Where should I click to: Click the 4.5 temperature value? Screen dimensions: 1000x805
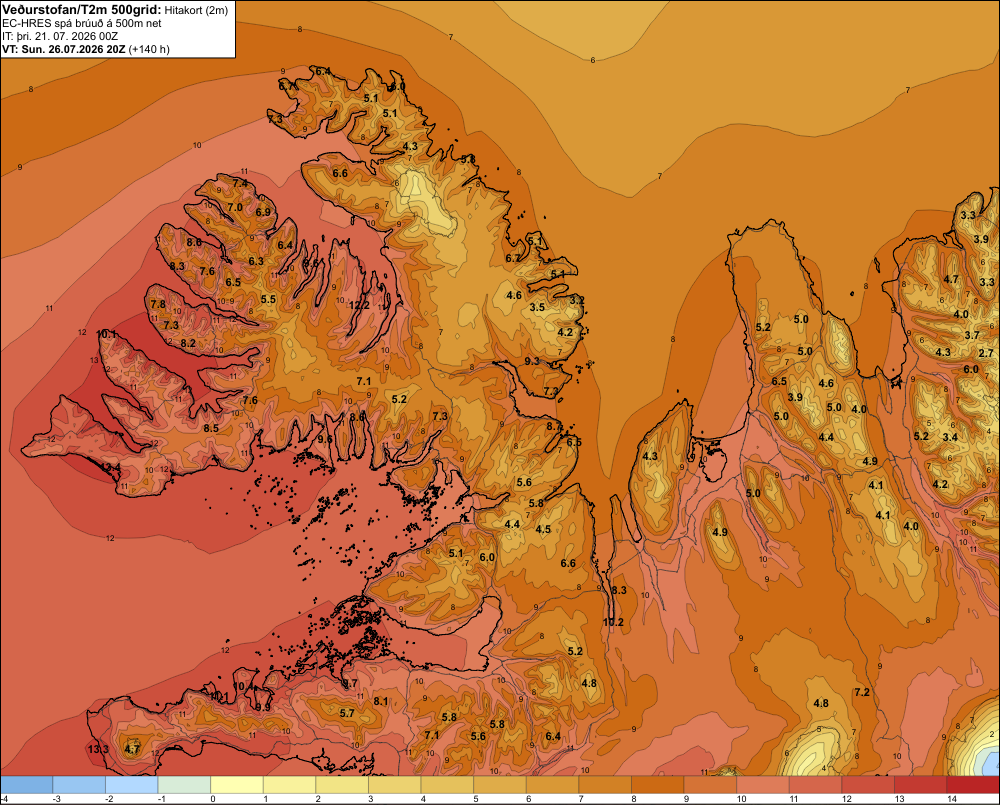pos(543,529)
